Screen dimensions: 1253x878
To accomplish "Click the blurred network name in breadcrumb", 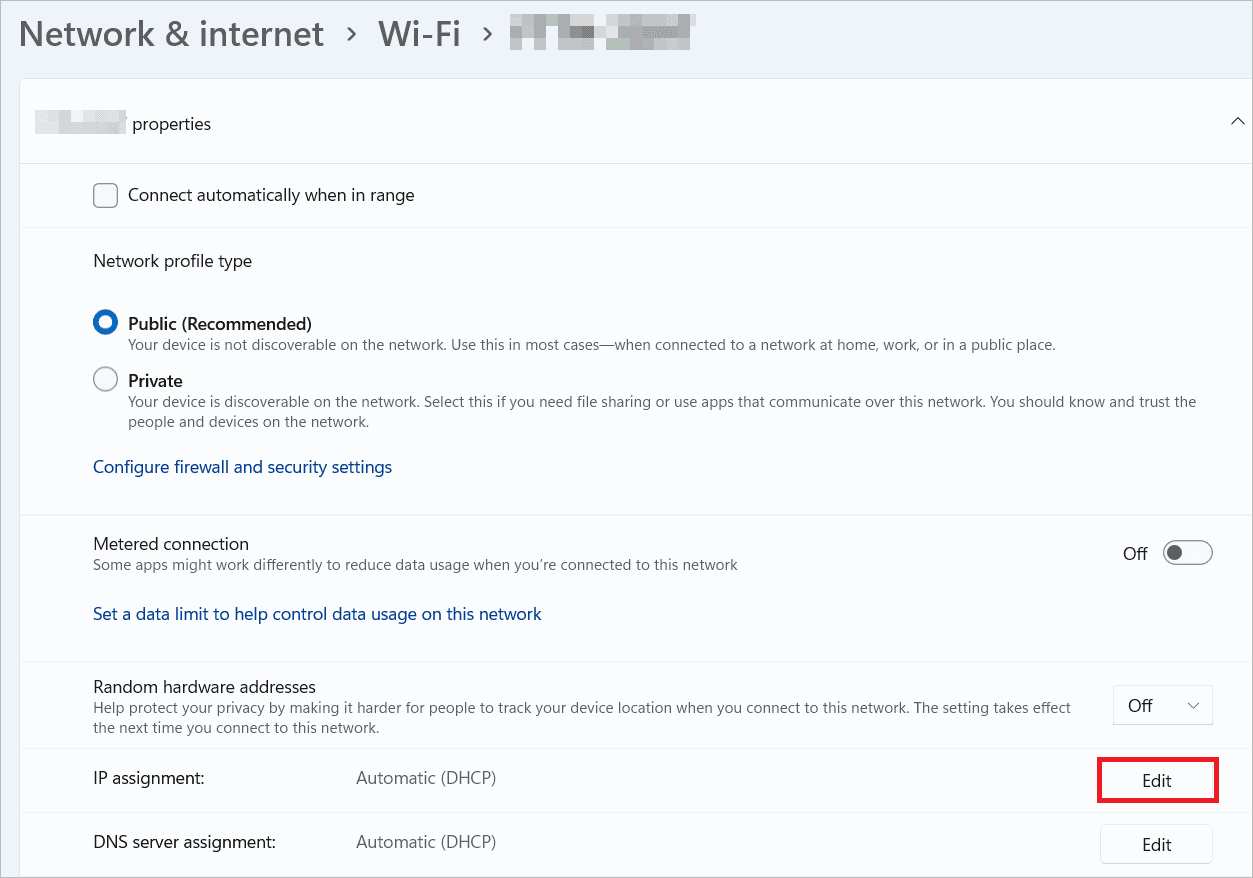I will 602,34.
